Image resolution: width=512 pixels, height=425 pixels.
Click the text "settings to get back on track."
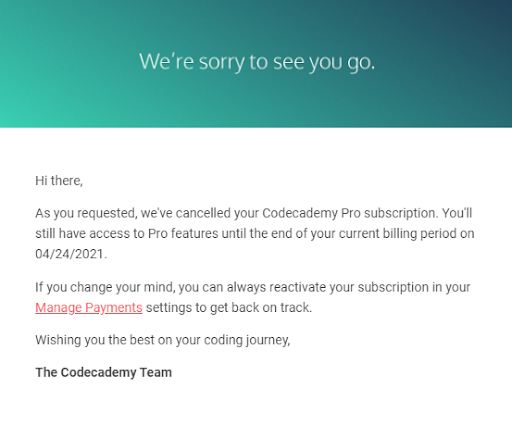229,307
